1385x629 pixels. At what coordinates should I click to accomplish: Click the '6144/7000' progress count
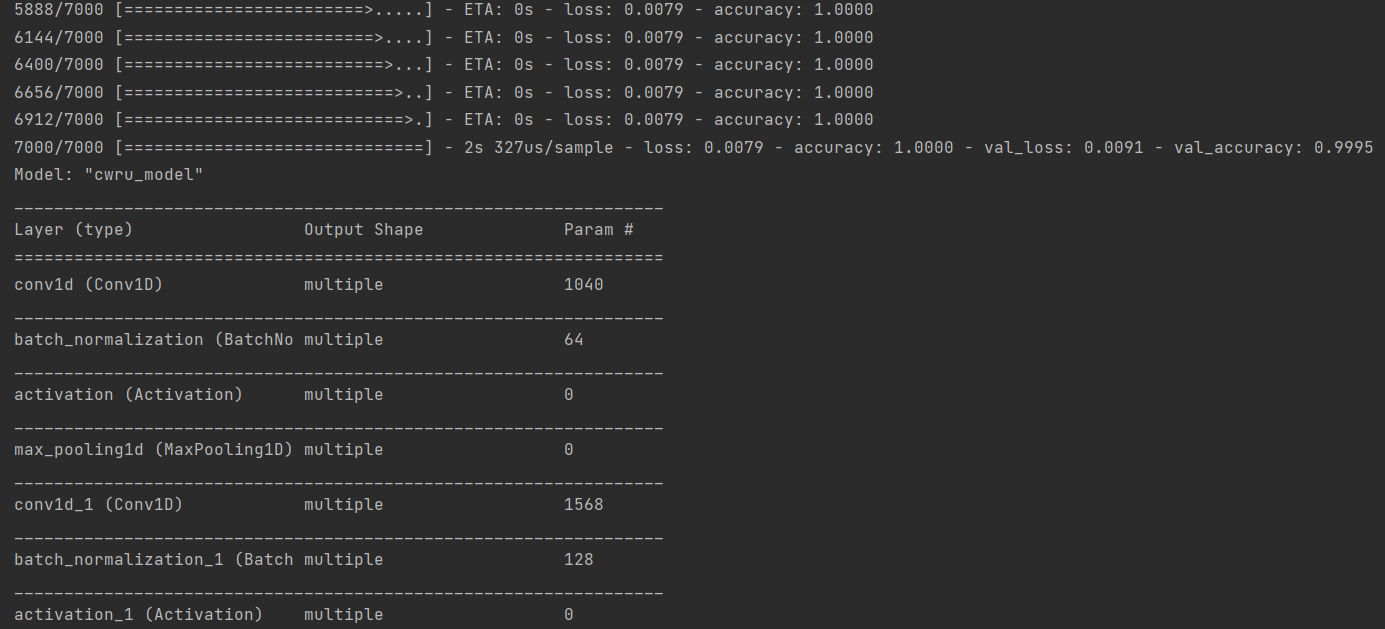tap(58, 37)
